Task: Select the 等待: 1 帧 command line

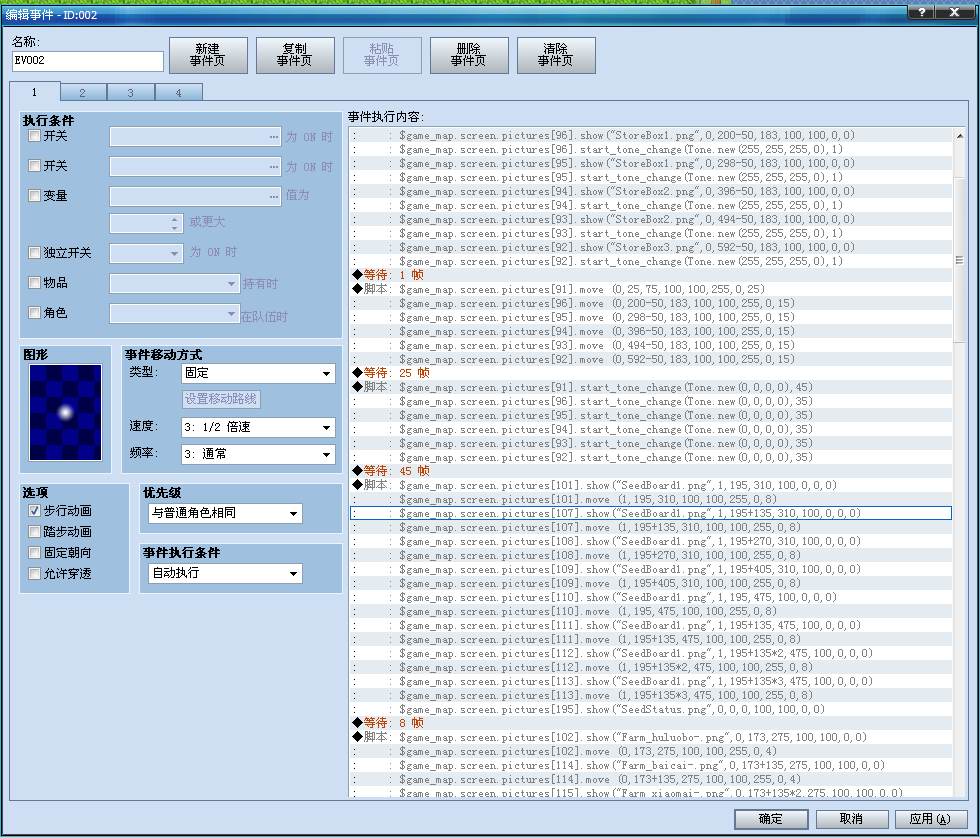Action: [651, 275]
